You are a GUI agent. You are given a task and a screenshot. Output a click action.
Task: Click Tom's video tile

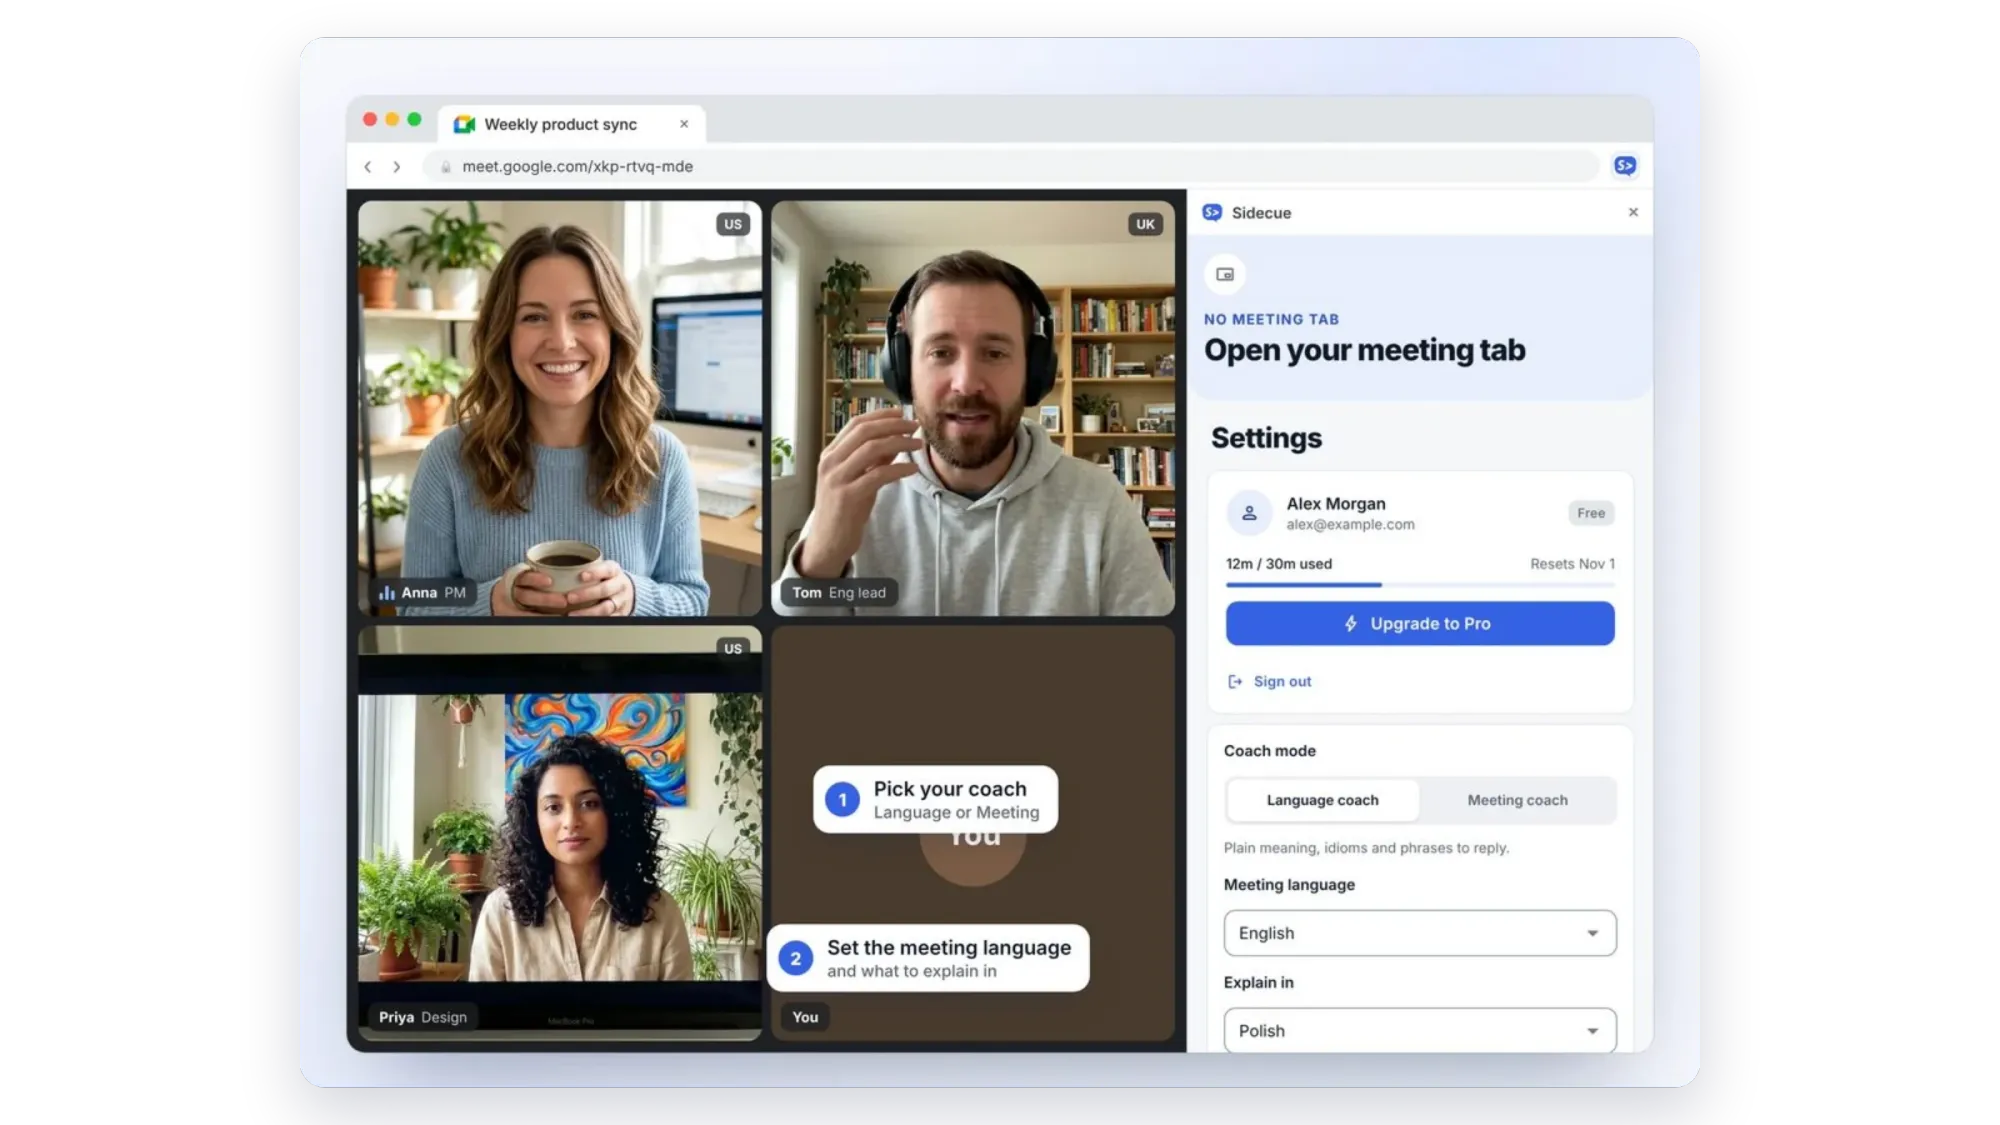tap(973, 408)
